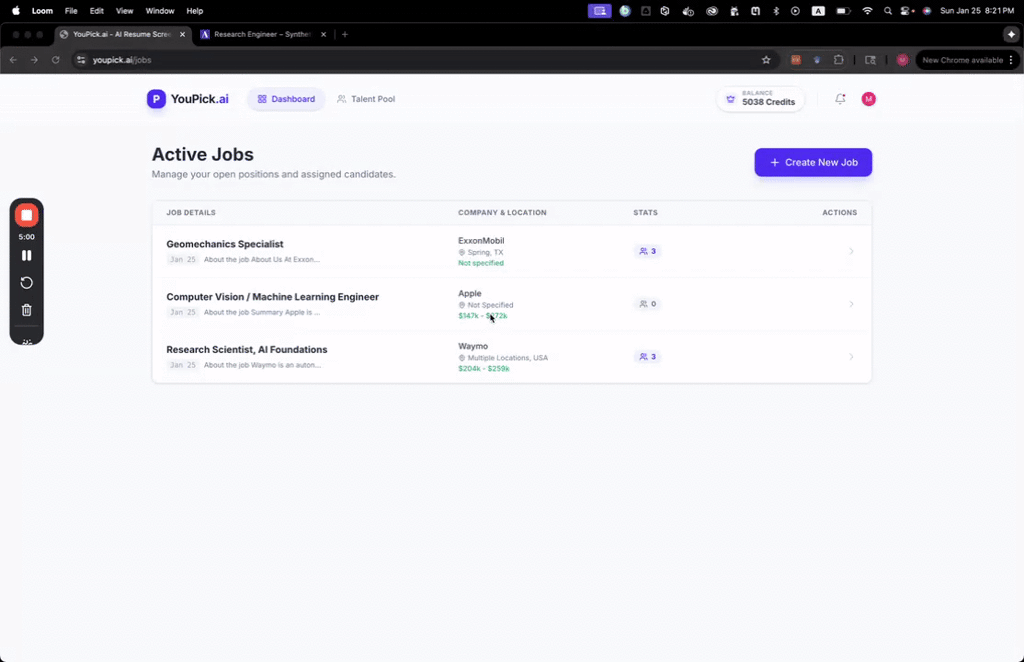This screenshot has width=1024, height=662.
Task: Open the Geomechanics Specialist job
Action: pyautogui.click(x=225, y=244)
